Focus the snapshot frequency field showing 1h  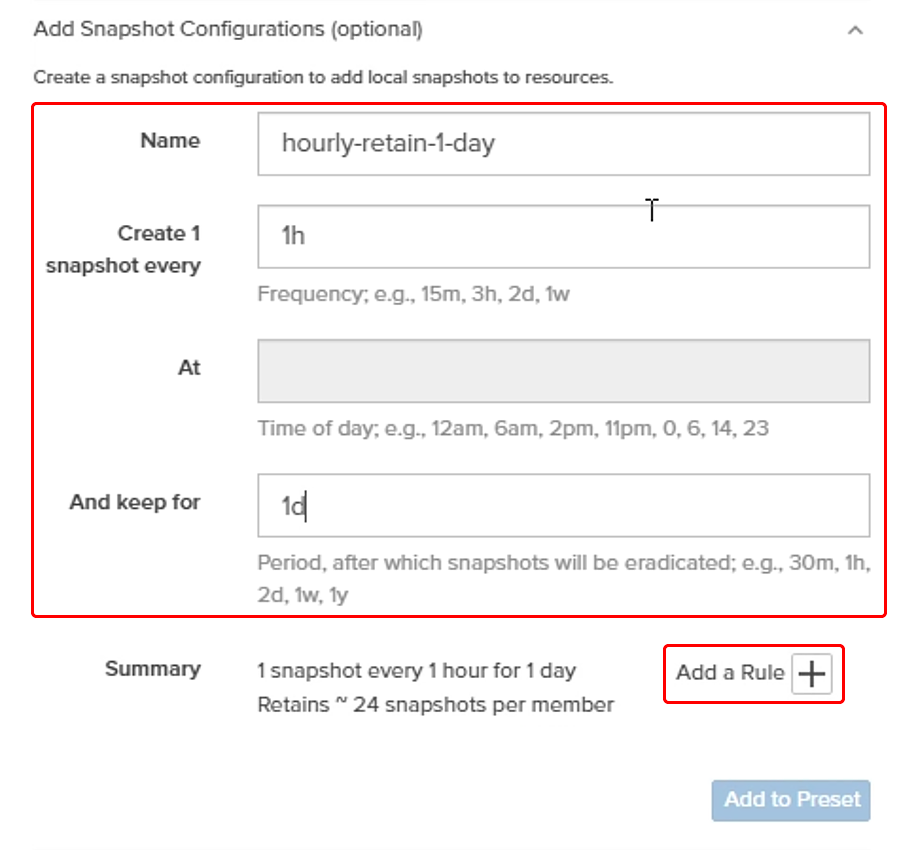[x=564, y=237]
